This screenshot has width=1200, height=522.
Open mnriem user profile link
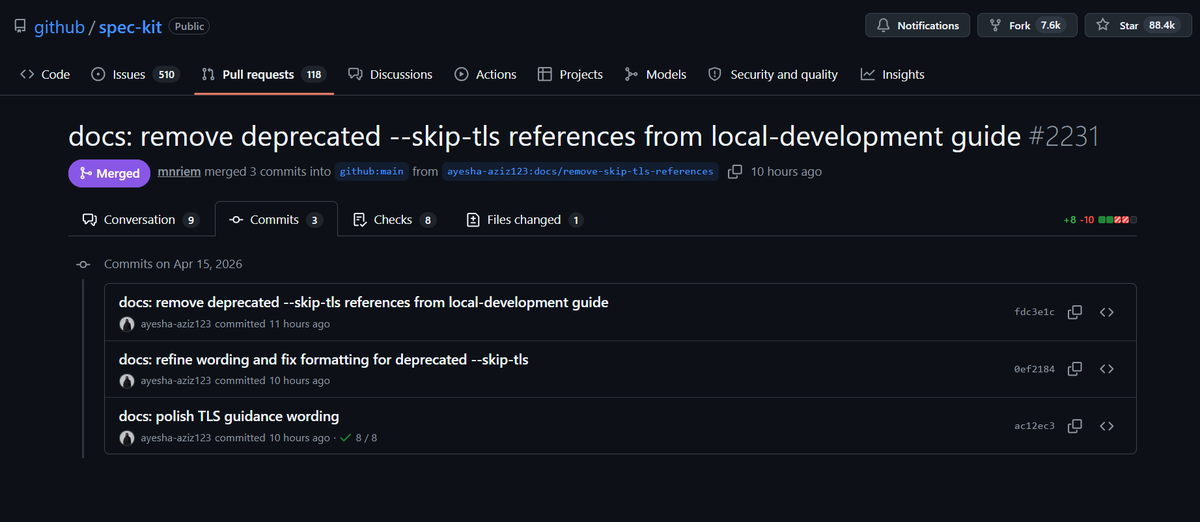point(179,172)
